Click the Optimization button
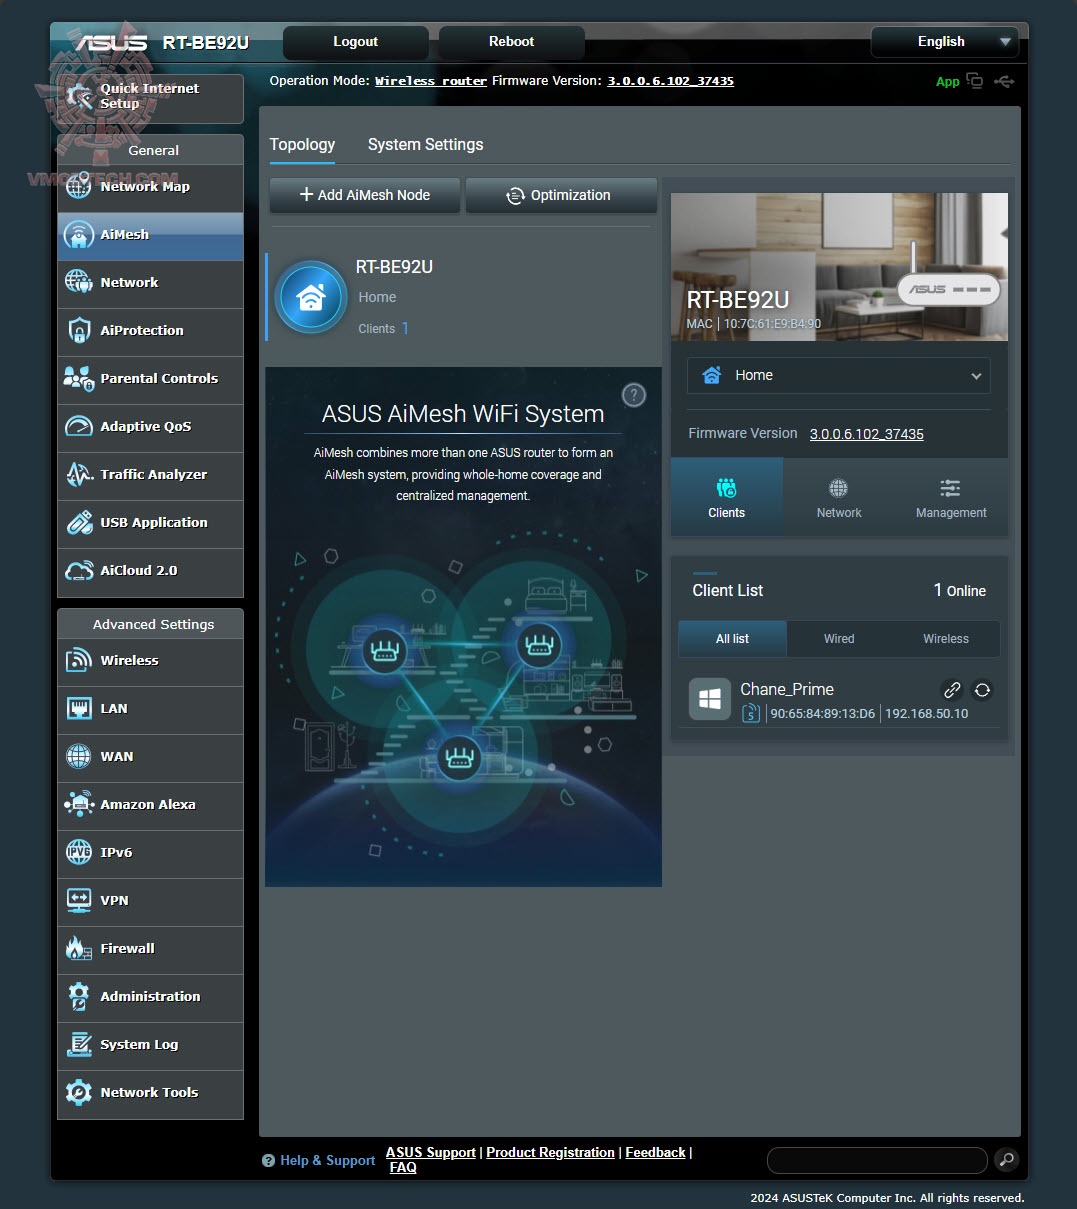This screenshot has width=1077, height=1209. [561, 195]
